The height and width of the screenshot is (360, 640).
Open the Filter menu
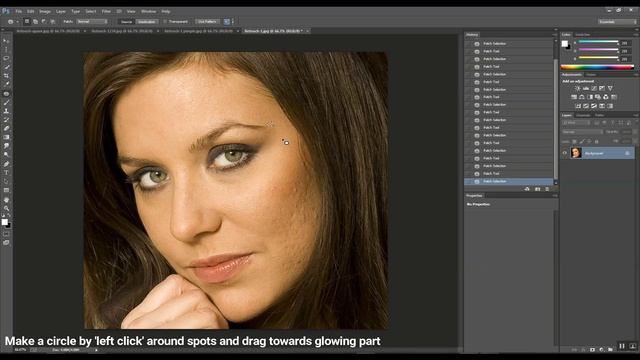tap(106, 11)
